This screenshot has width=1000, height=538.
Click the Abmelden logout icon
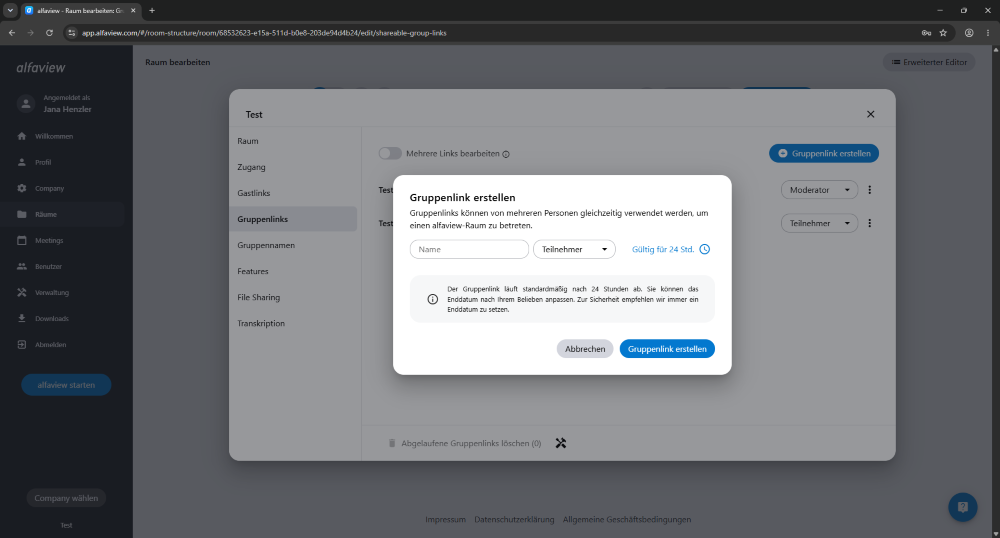(22, 344)
